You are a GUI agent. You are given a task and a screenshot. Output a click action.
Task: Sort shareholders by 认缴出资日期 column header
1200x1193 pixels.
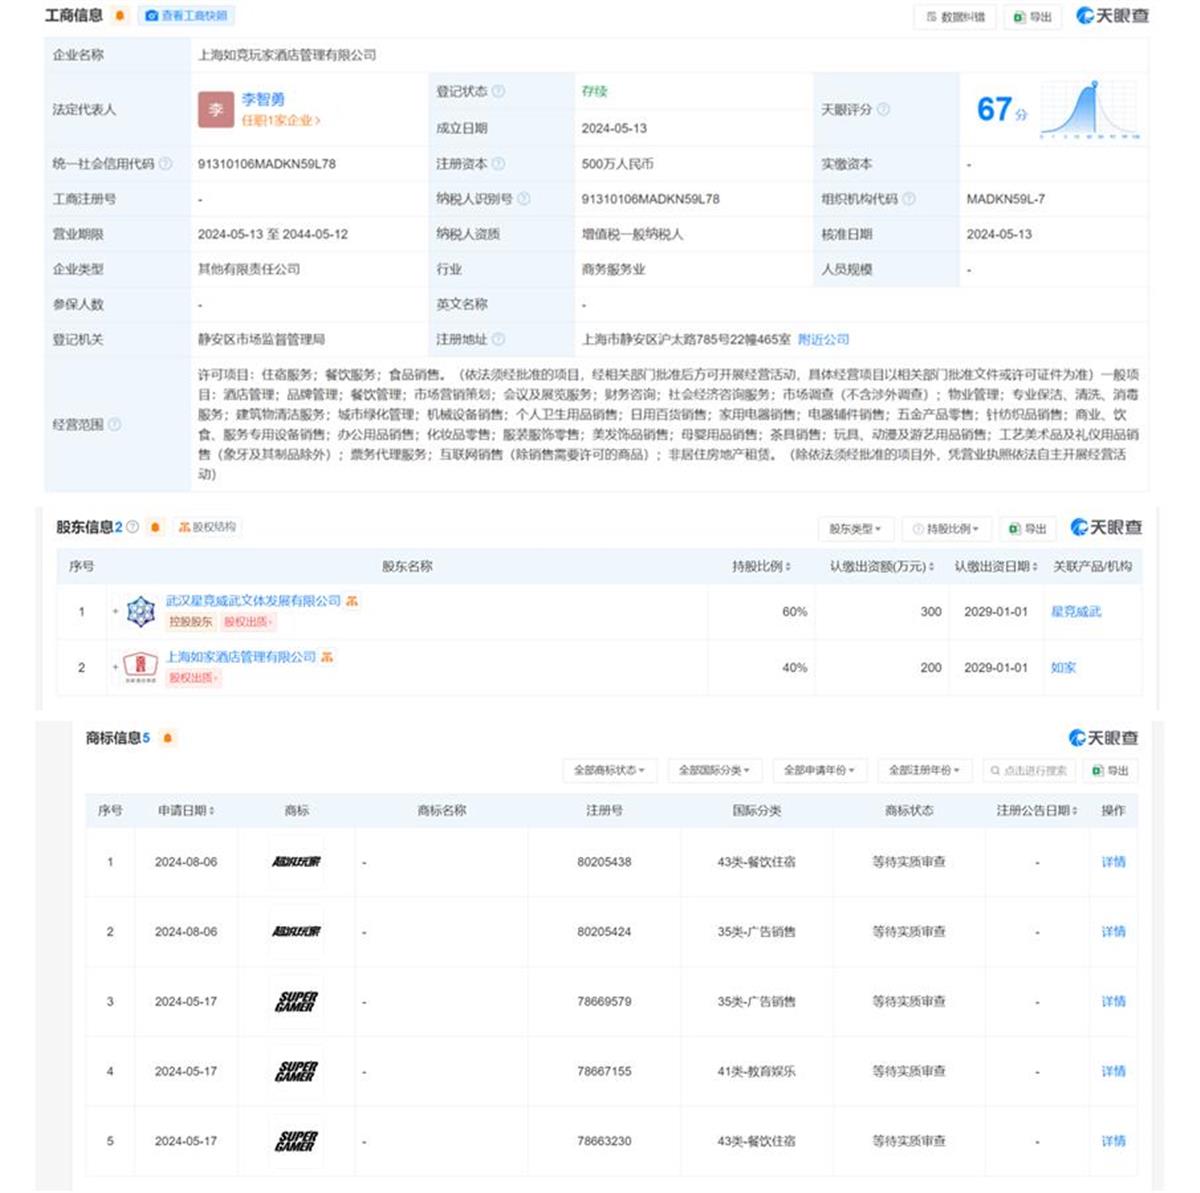(995, 567)
